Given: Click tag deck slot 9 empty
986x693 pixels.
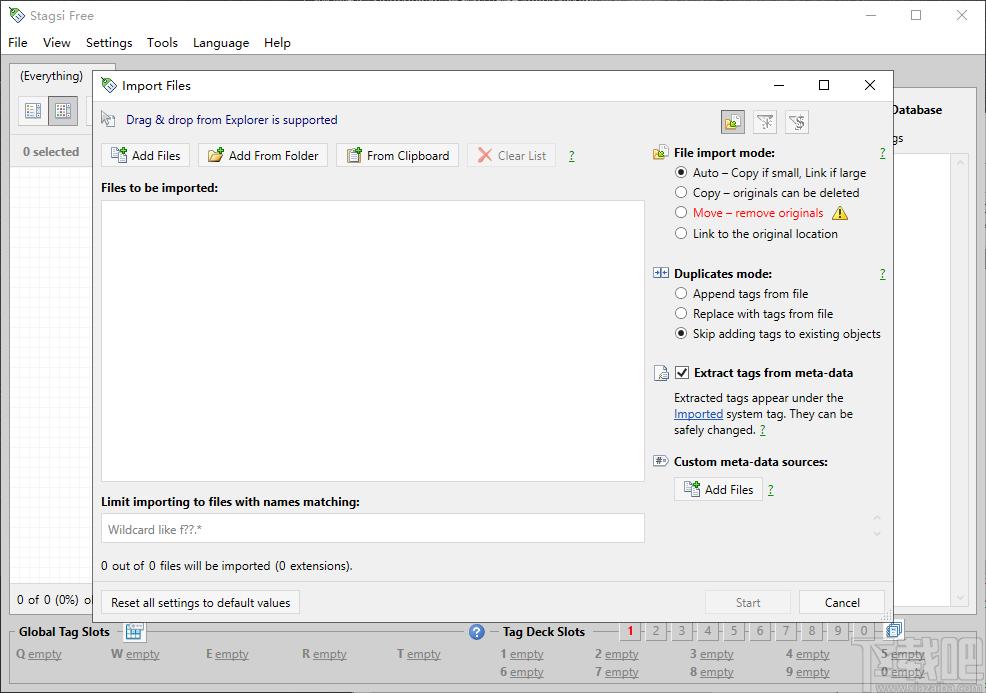Looking at the screenshot, I should click(807, 672).
